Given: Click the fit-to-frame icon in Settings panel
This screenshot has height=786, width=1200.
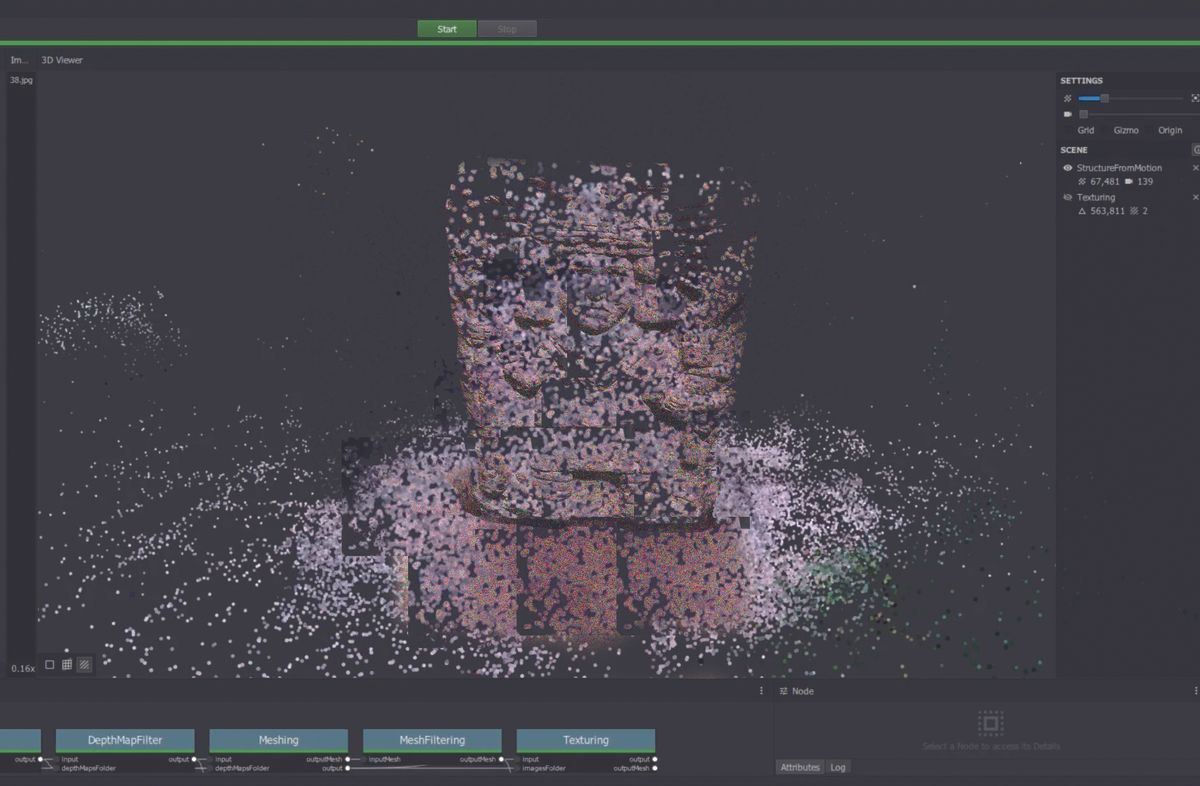Looking at the screenshot, I should (x=1195, y=99).
